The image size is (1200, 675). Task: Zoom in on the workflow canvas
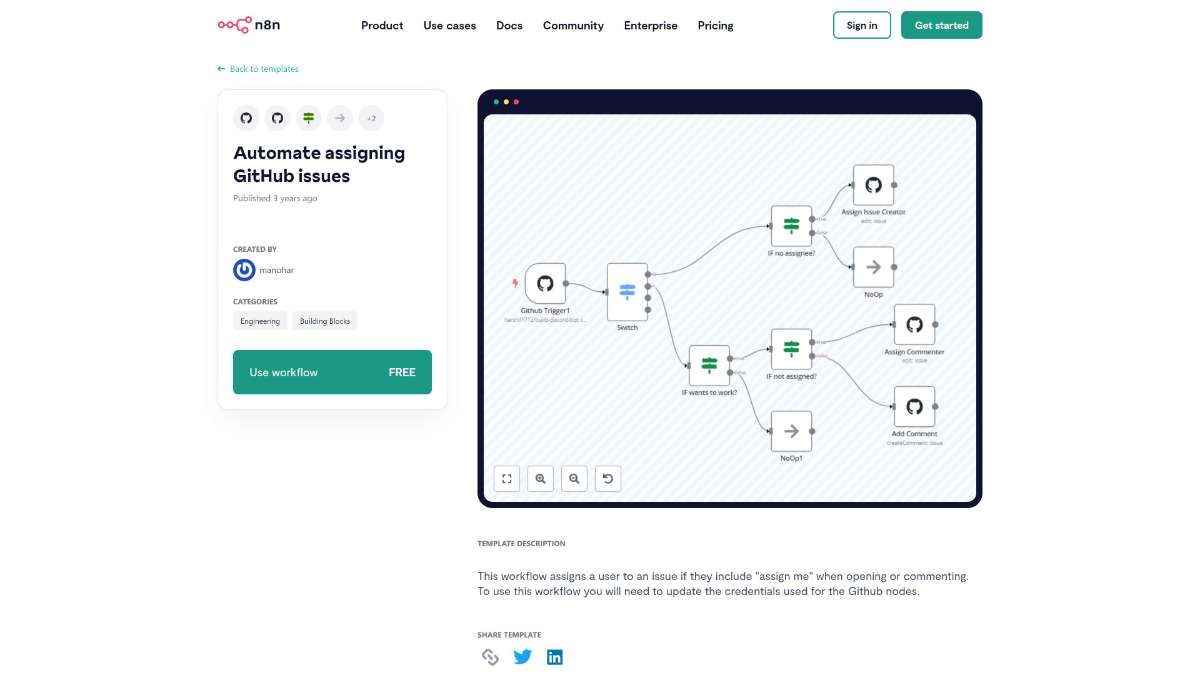tap(541, 479)
